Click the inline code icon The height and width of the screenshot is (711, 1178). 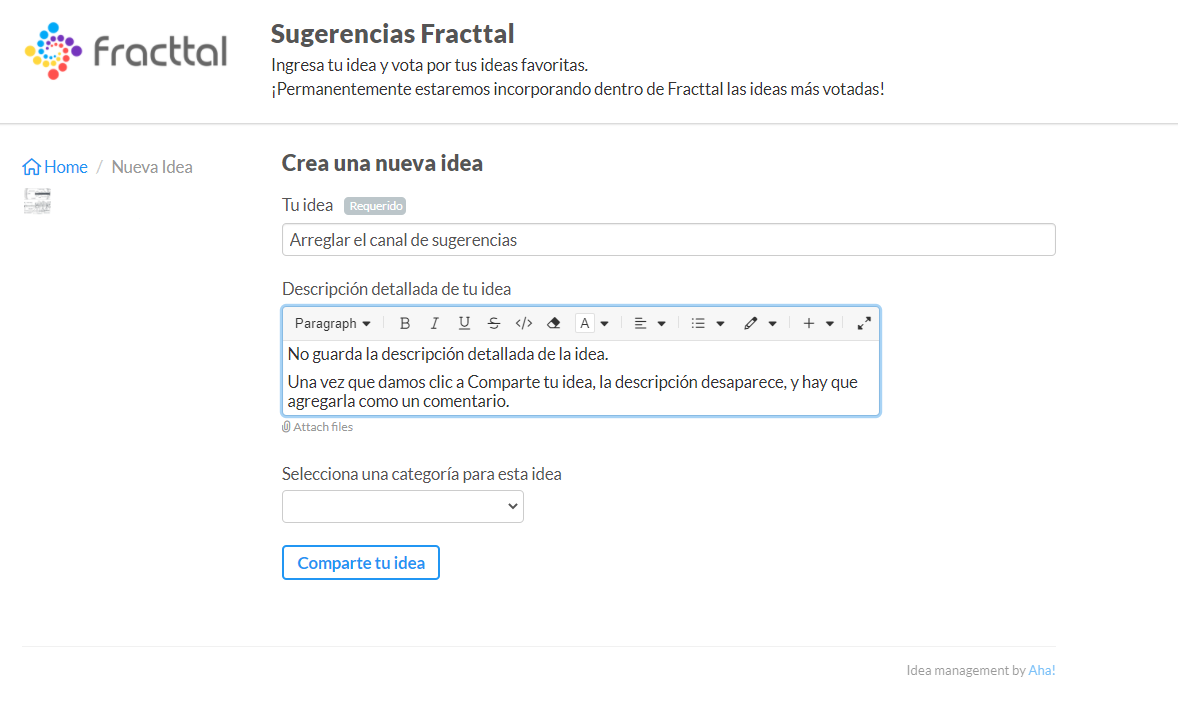[523, 323]
